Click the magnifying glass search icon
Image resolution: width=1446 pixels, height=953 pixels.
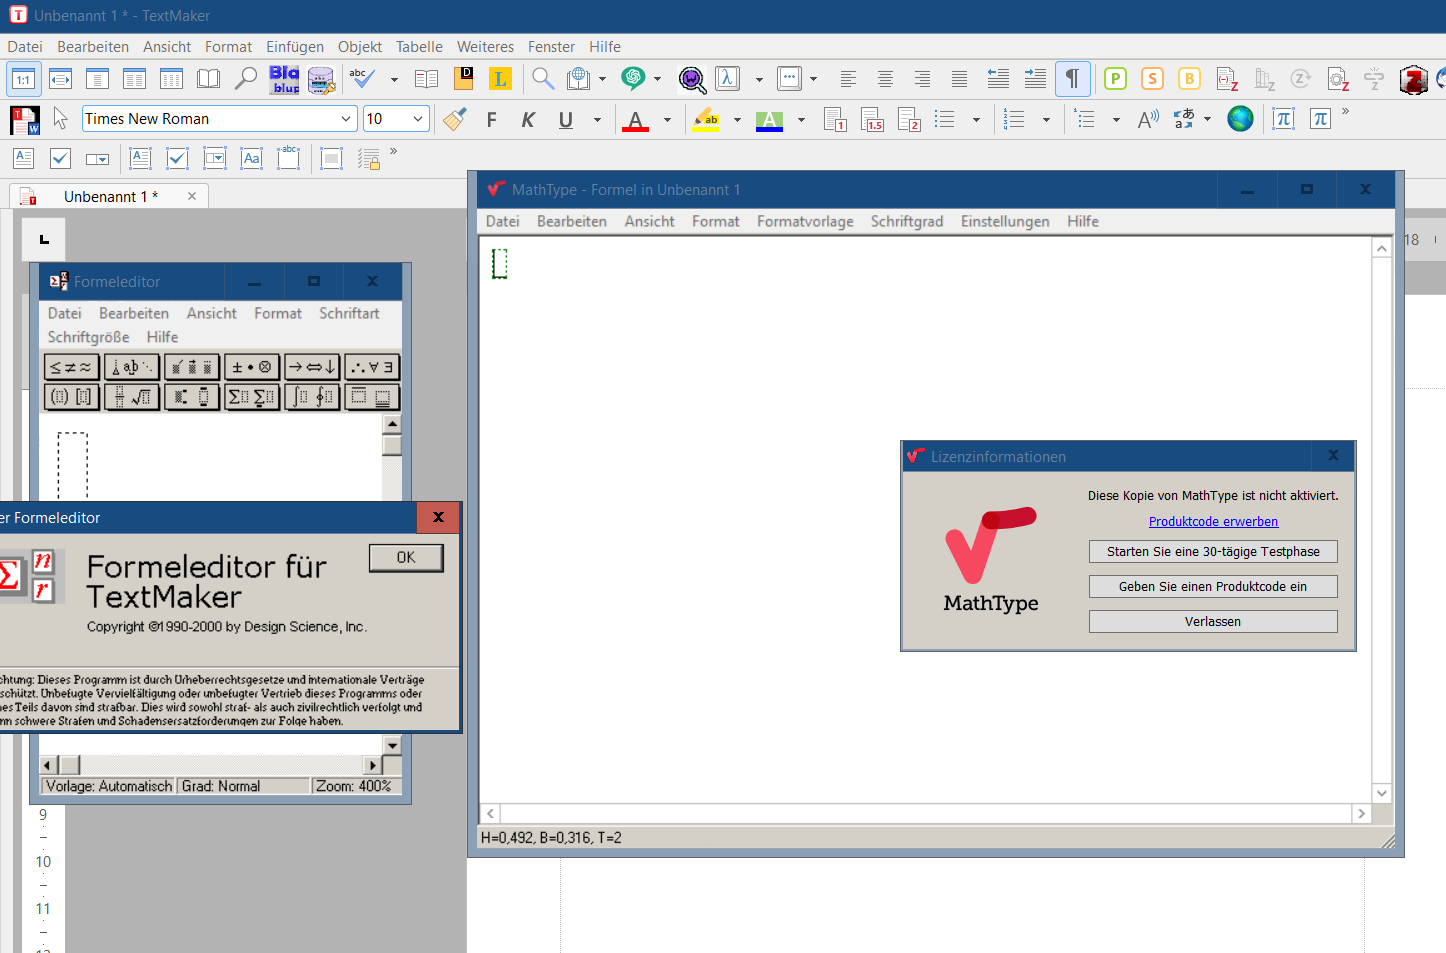543,78
